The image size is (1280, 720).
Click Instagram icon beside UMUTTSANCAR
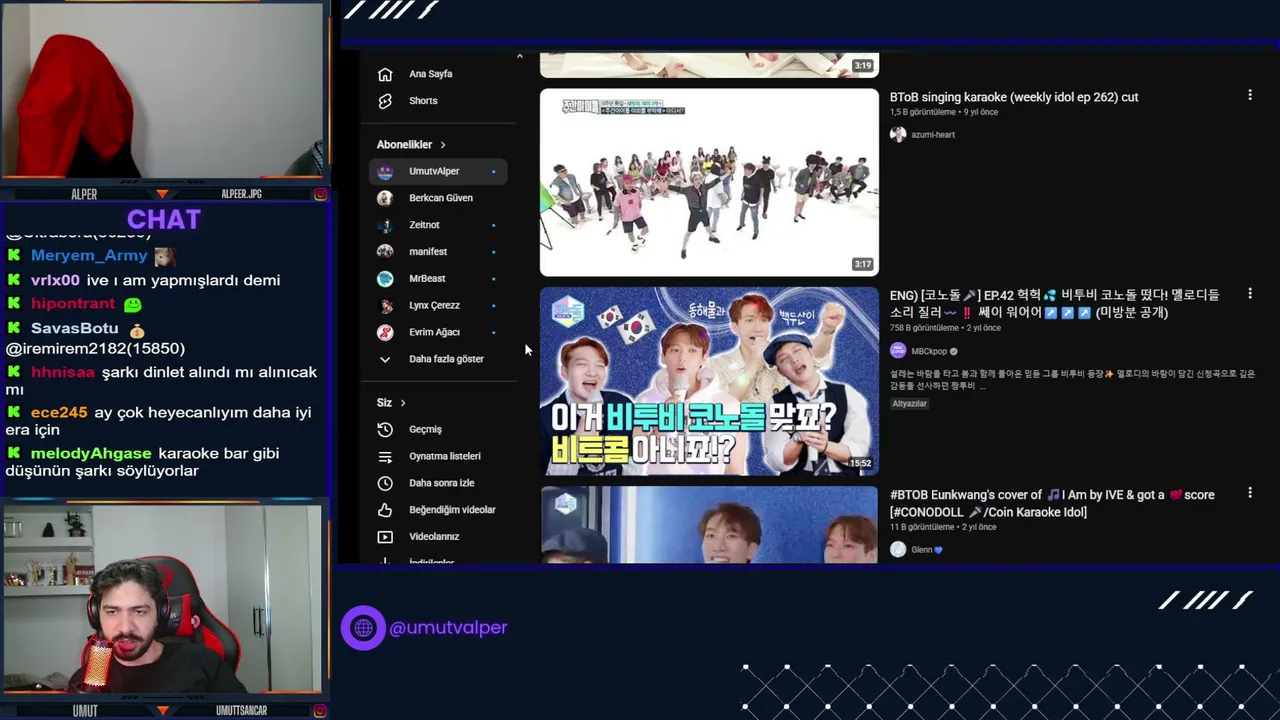[320, 711]
